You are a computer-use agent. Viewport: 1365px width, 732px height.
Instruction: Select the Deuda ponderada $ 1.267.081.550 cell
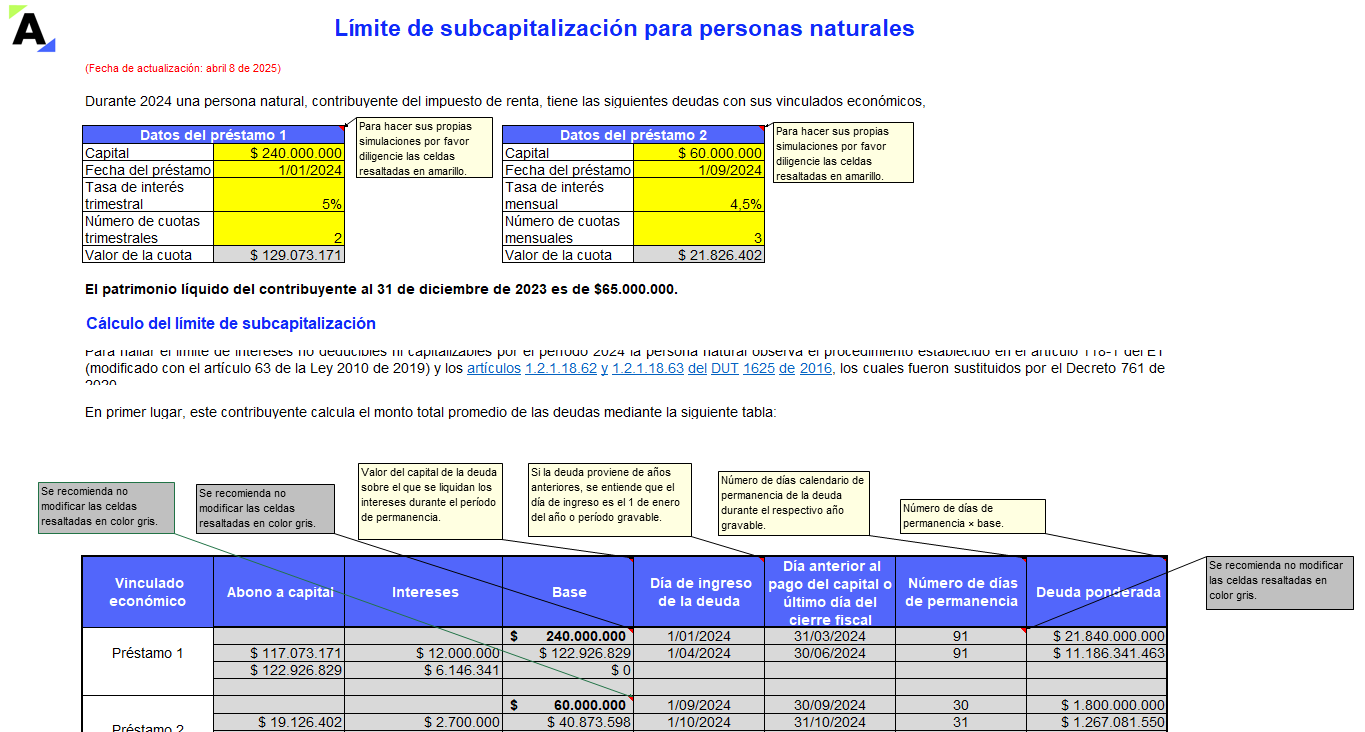1097,722
